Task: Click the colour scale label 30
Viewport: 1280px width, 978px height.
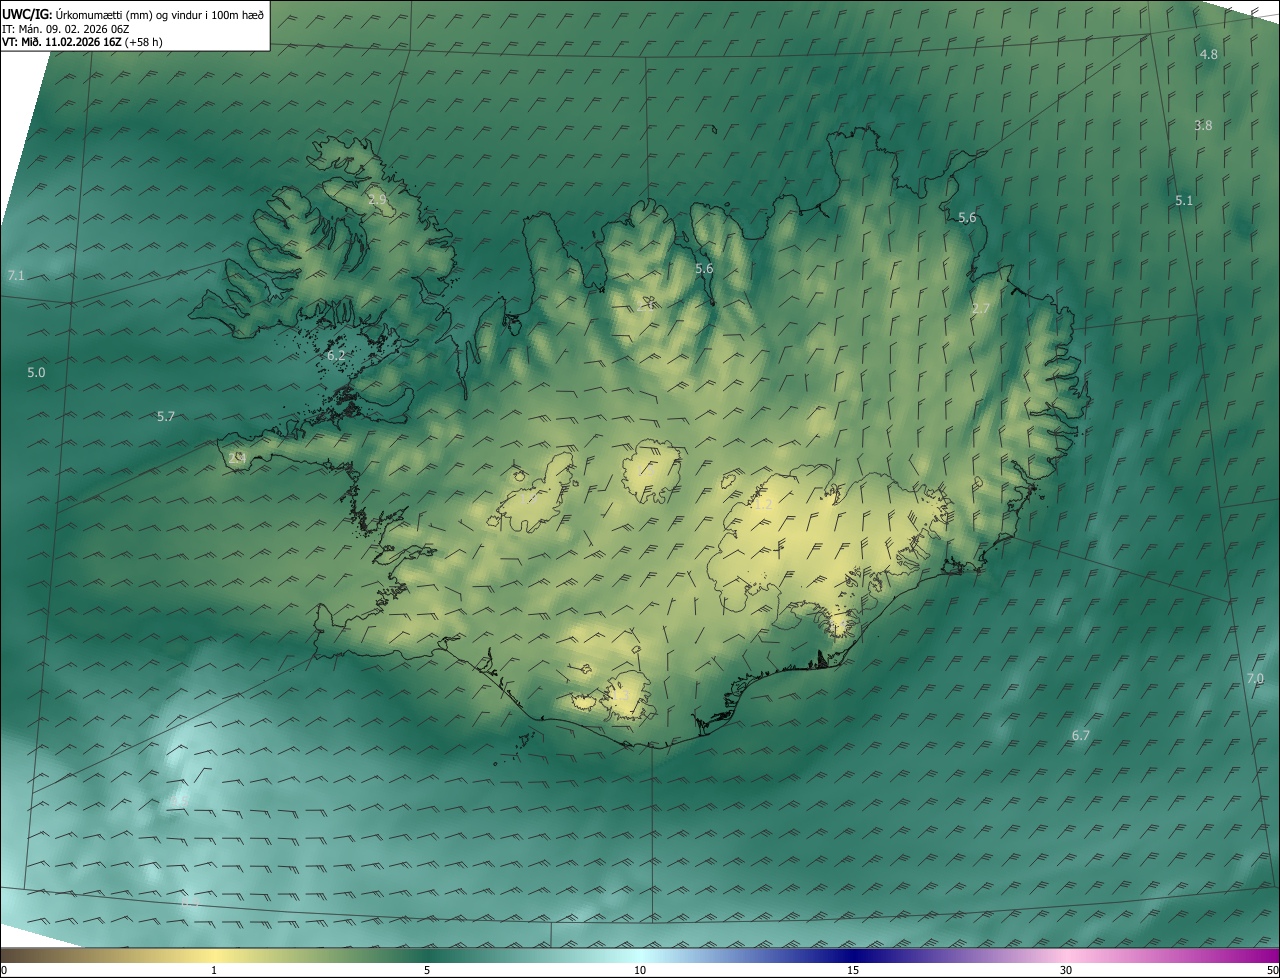Action: coord(1066,970)
